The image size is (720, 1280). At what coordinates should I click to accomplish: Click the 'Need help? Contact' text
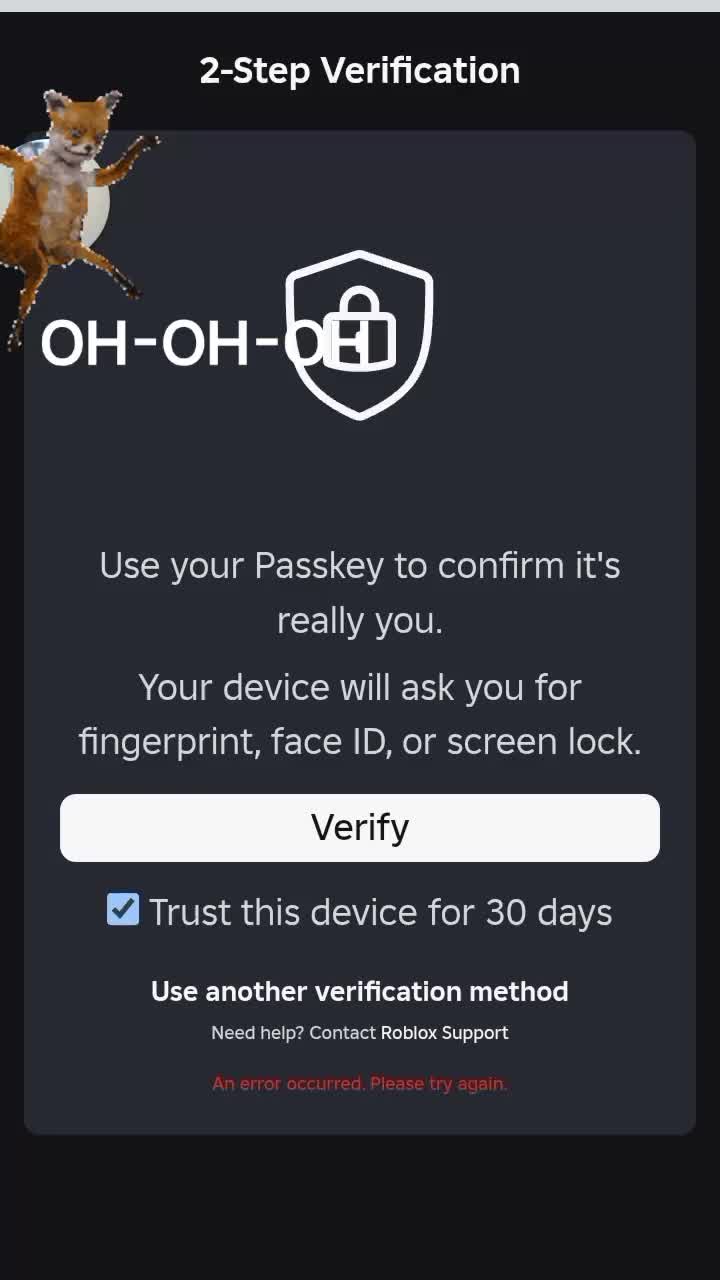tap(293, 1033)
